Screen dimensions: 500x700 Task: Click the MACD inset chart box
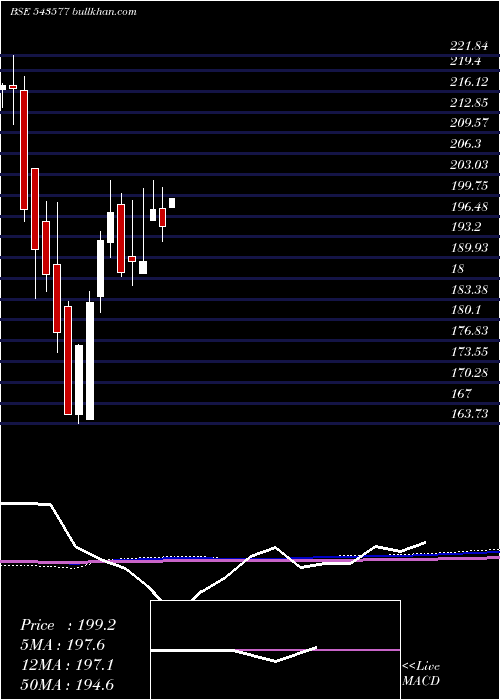click(275, 650)
